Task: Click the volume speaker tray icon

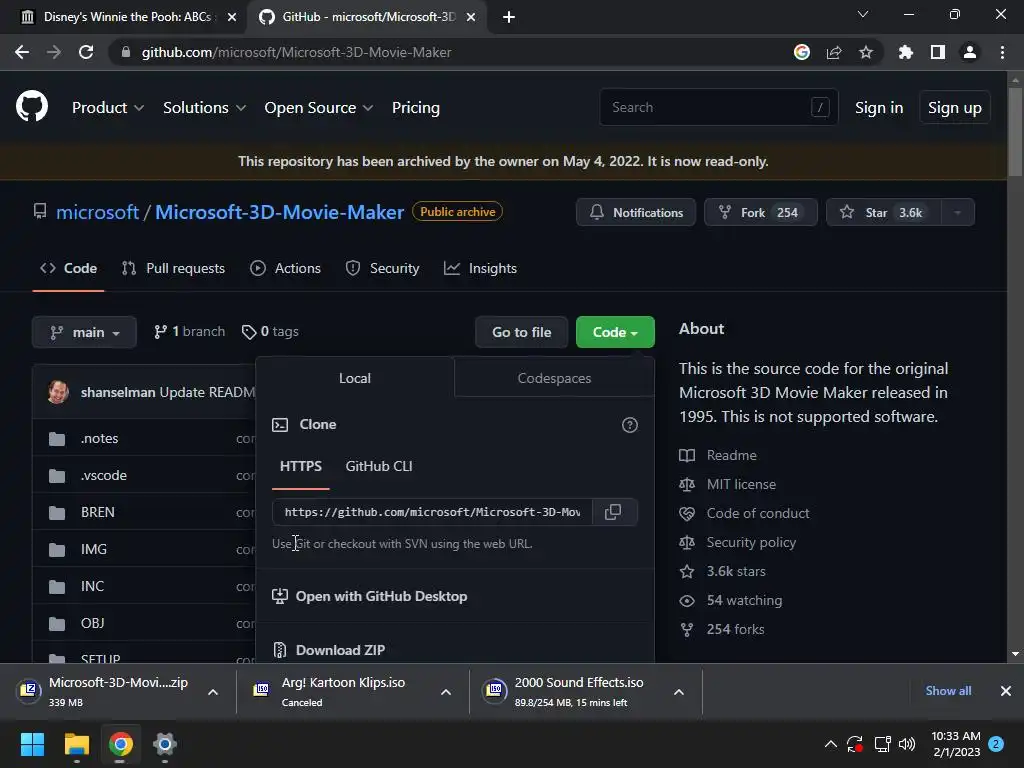Action: pos(907,744)
